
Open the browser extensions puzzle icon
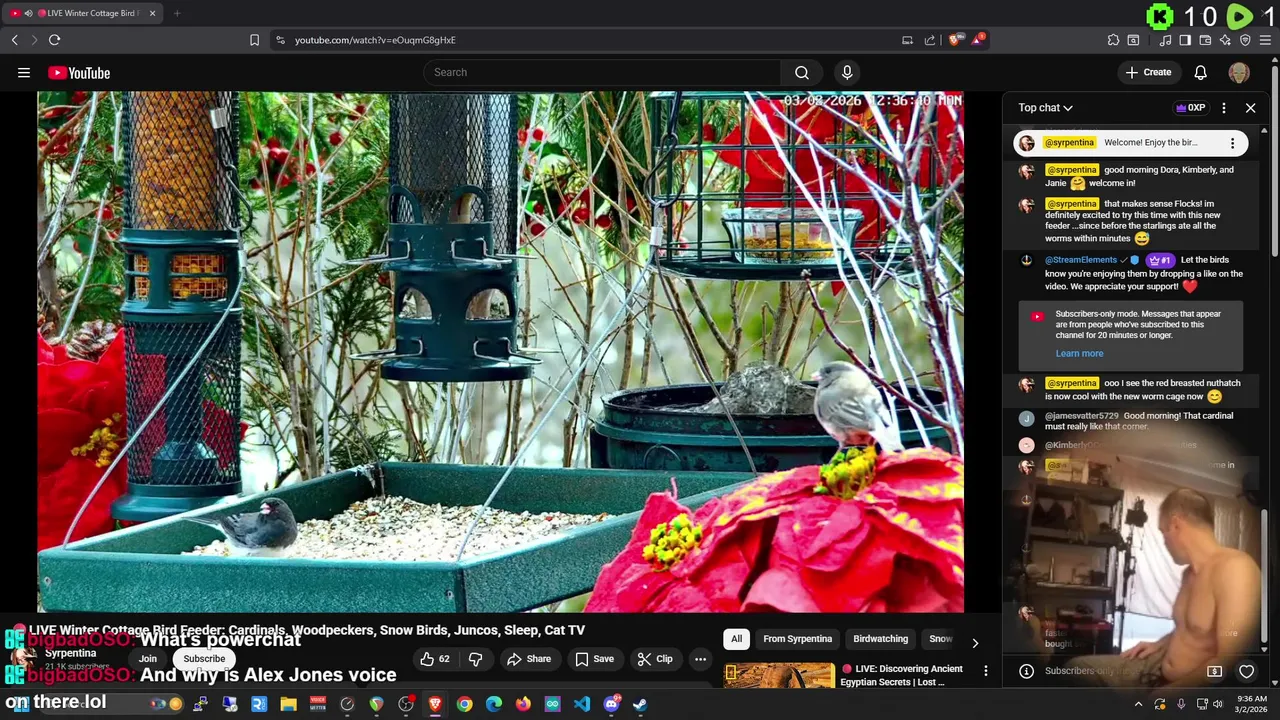[x=1113, y=40]
